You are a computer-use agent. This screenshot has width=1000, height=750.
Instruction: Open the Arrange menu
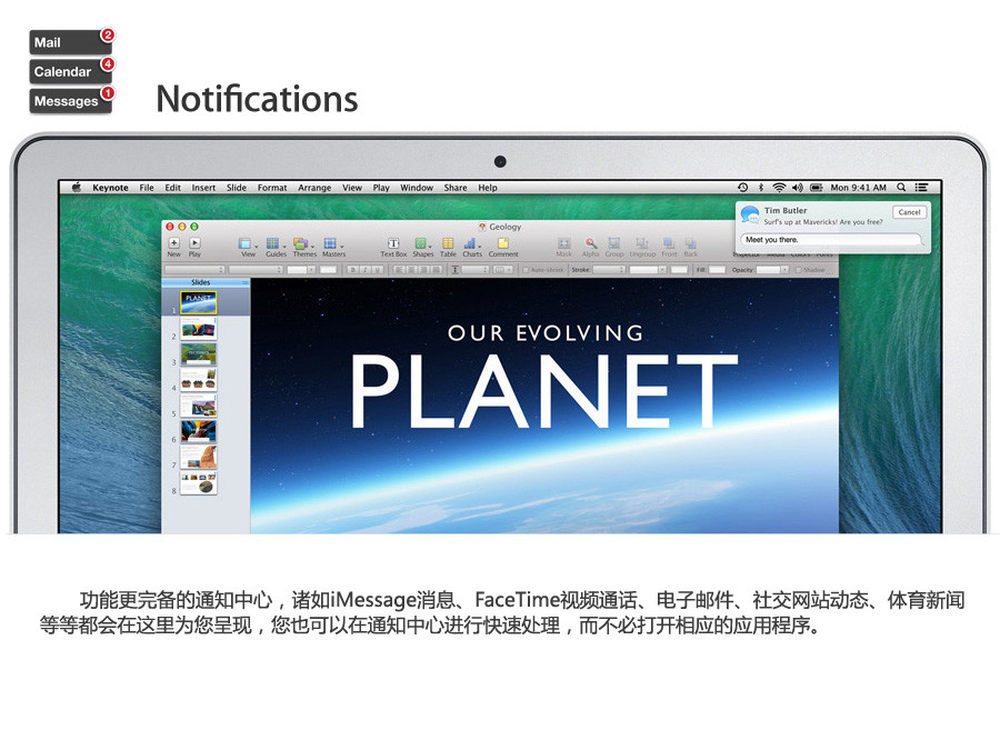coord(314,188)
